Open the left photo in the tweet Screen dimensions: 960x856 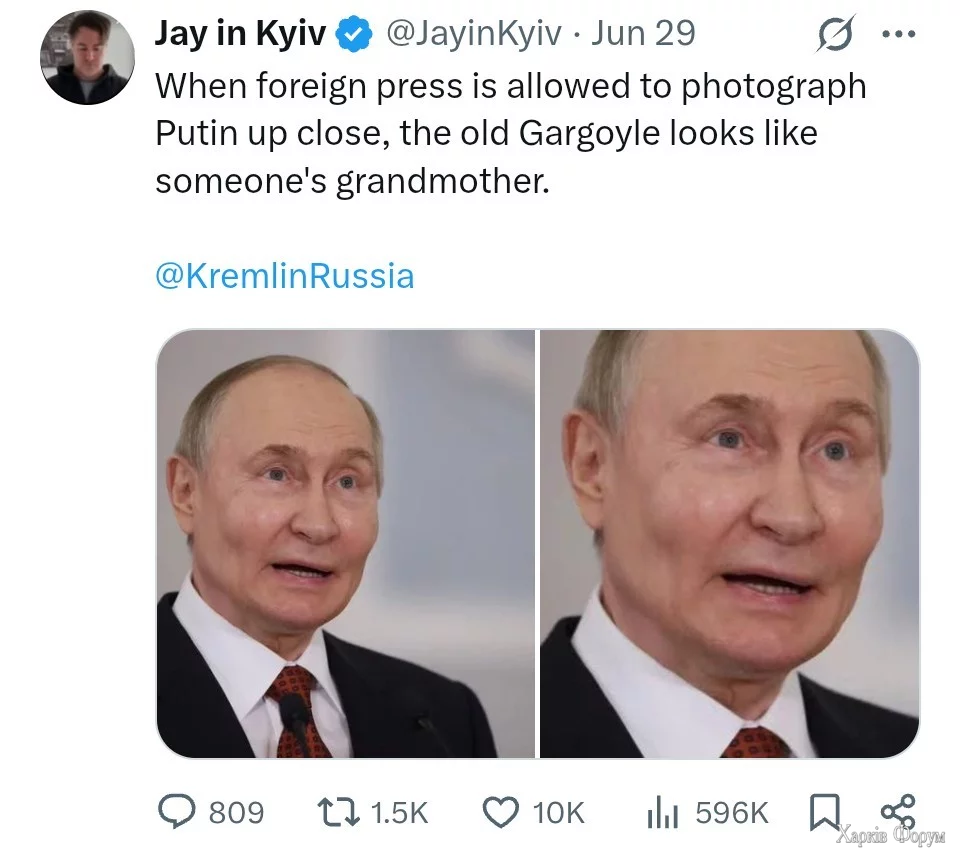346,543
